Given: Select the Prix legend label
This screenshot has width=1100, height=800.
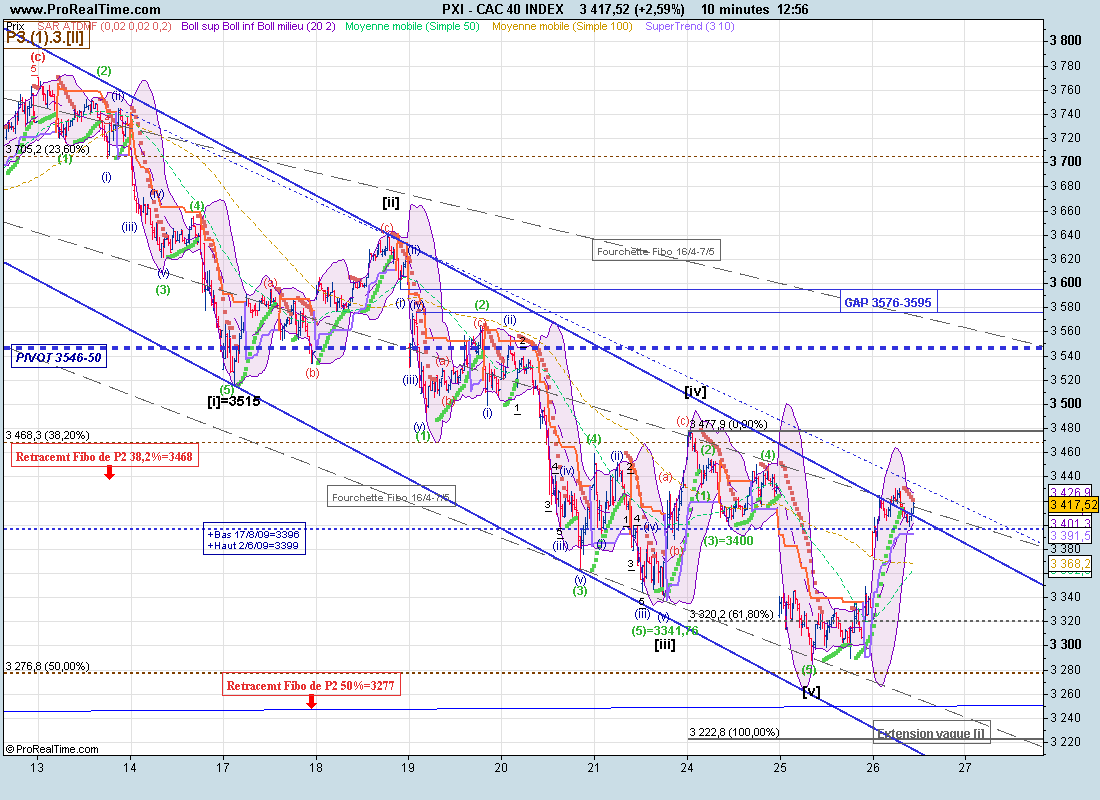Looking at the screenshot, I should (15, 26).
